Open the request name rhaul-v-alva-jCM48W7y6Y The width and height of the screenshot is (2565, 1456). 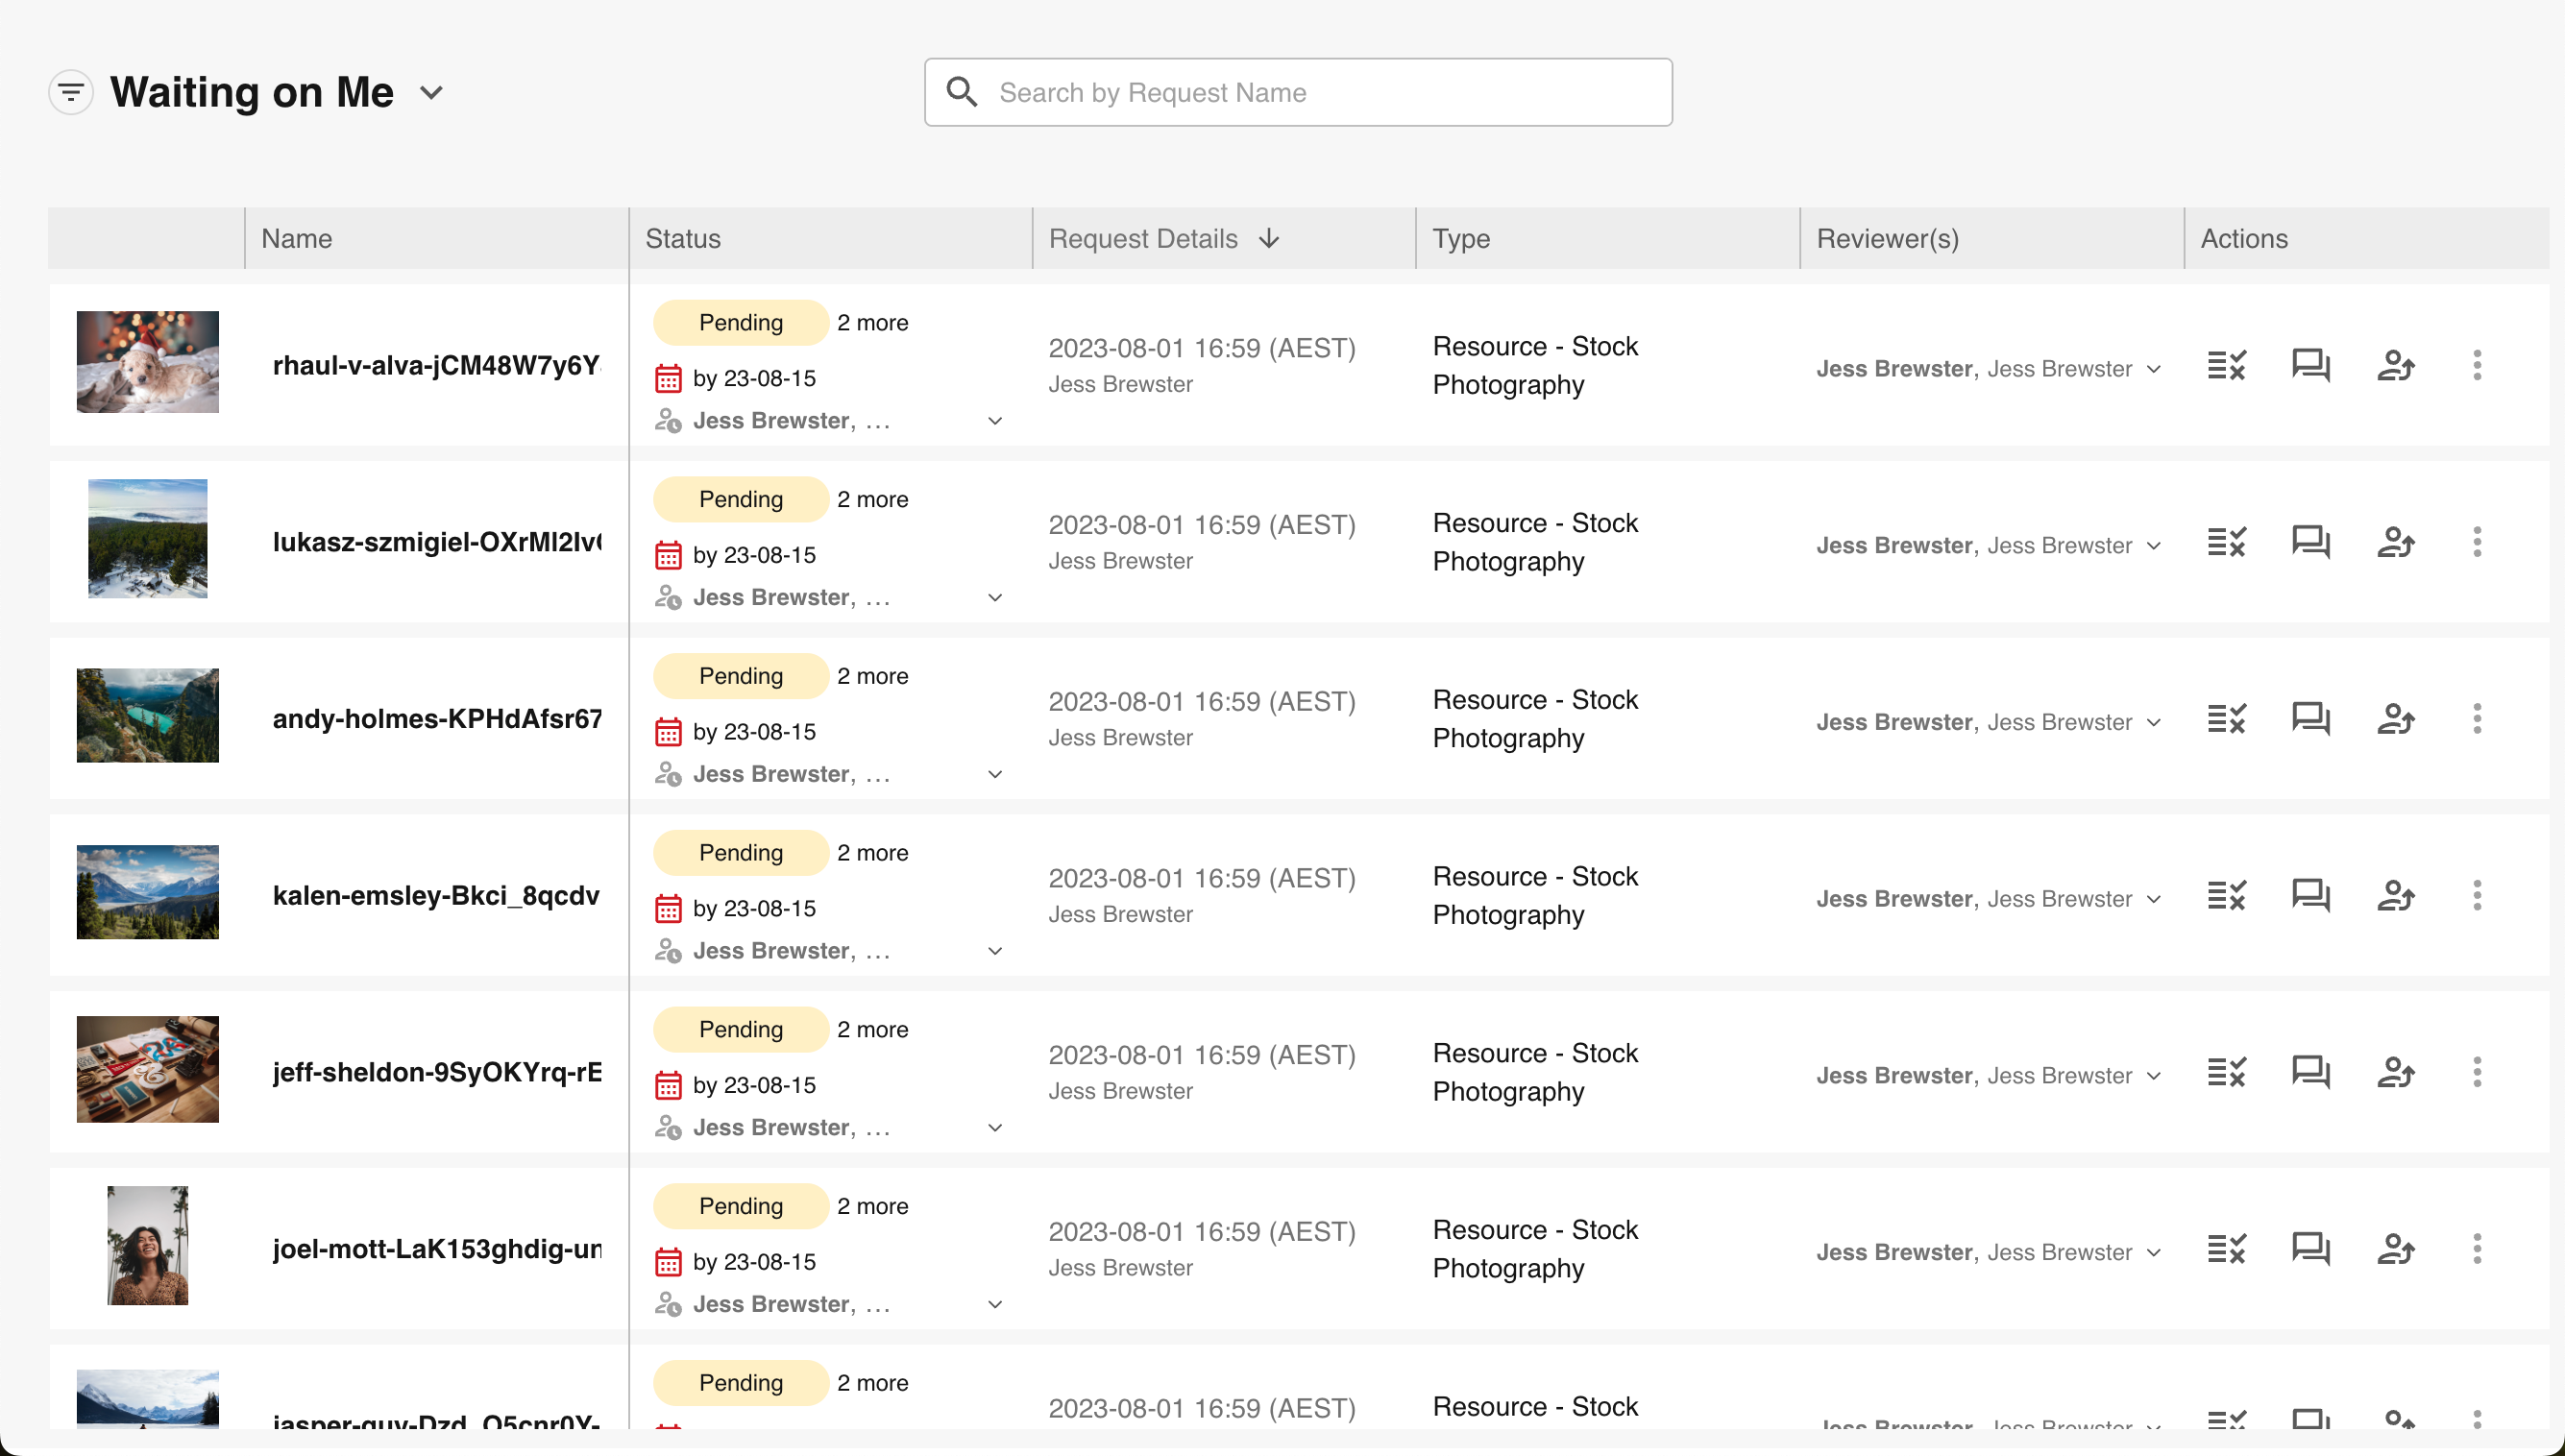(x=436, y=365)
